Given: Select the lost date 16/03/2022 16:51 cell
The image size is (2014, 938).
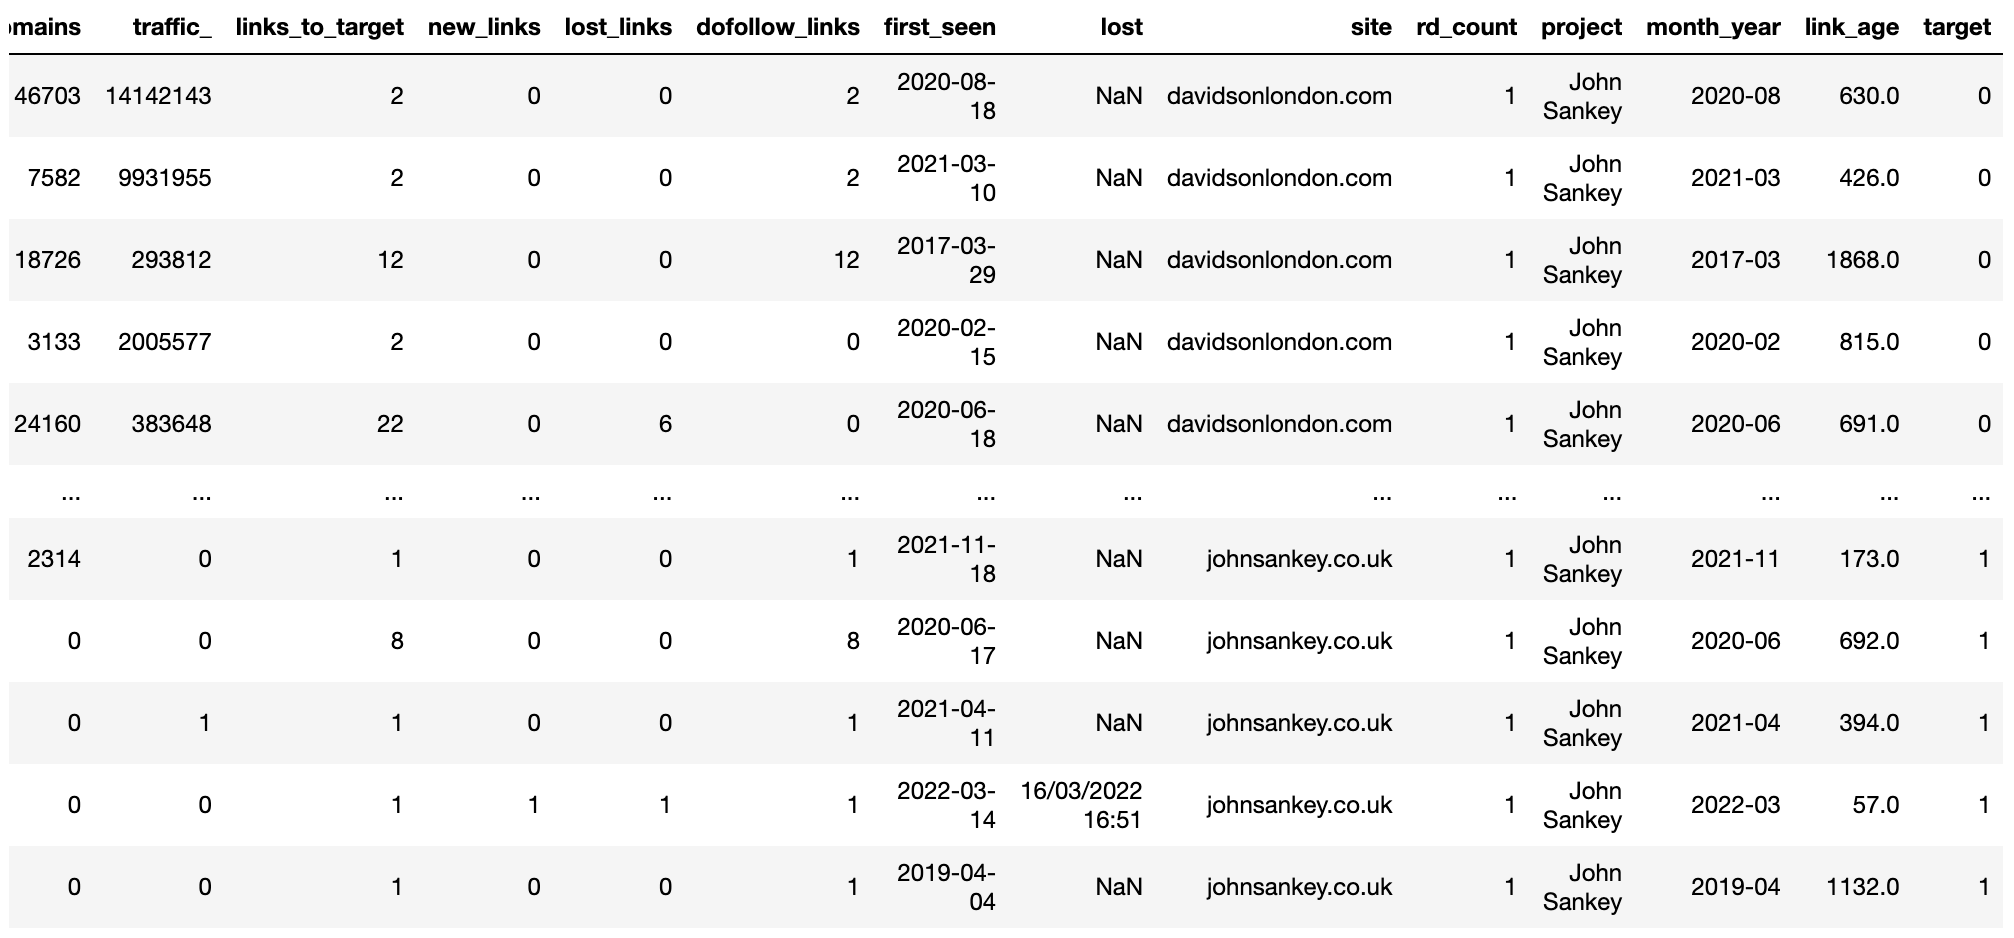Looking at the screenshot, I should click(1081, 805).
